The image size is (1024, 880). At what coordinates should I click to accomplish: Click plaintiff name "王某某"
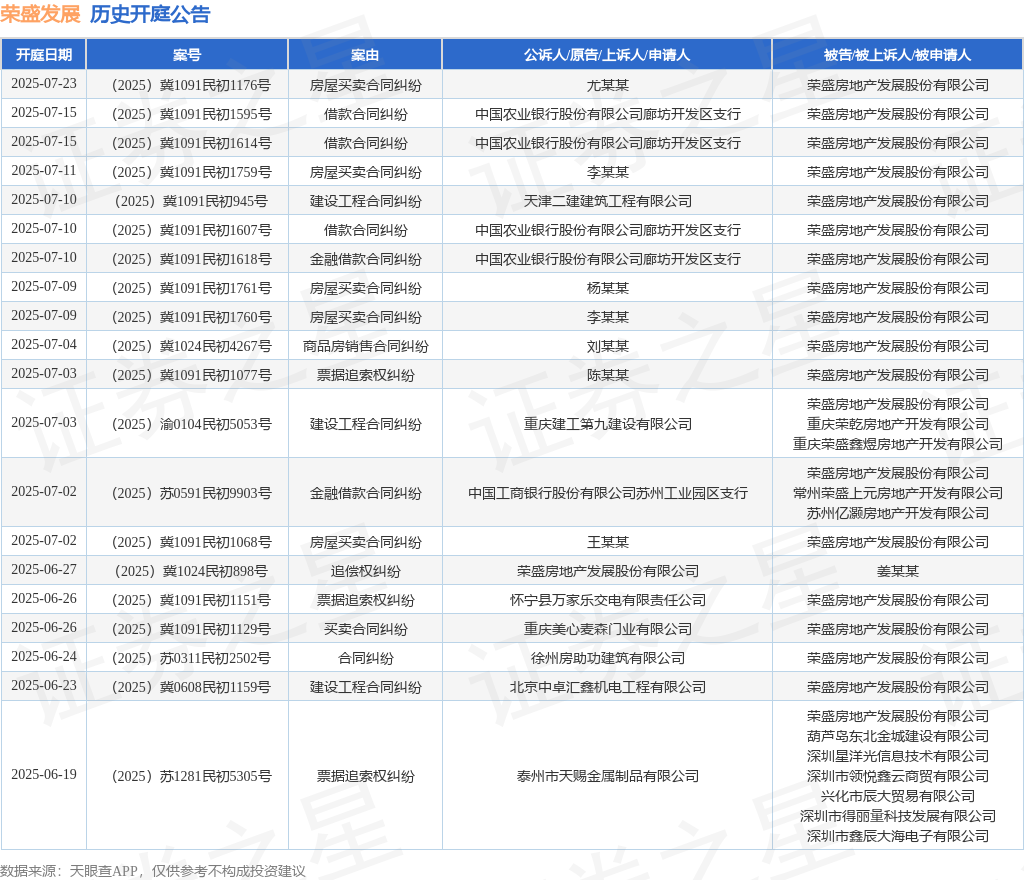(x=607, y=542)
